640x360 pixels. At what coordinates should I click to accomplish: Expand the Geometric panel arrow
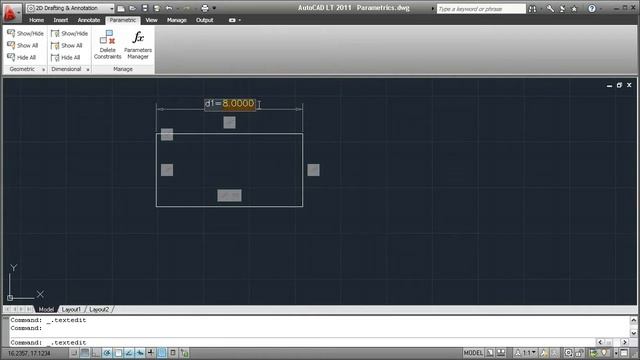[44, 70]
